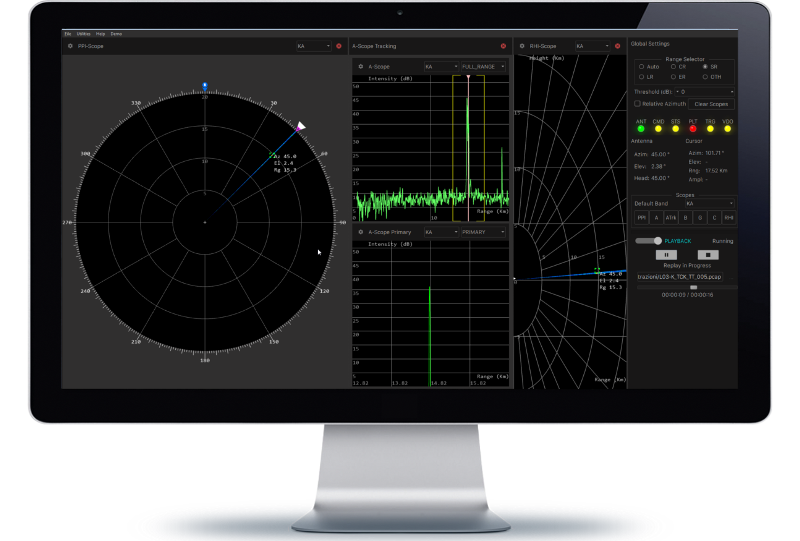The image size is (800, 541).
Task: Open the PRIMARY mode dropdown
Action: (483, 232)
